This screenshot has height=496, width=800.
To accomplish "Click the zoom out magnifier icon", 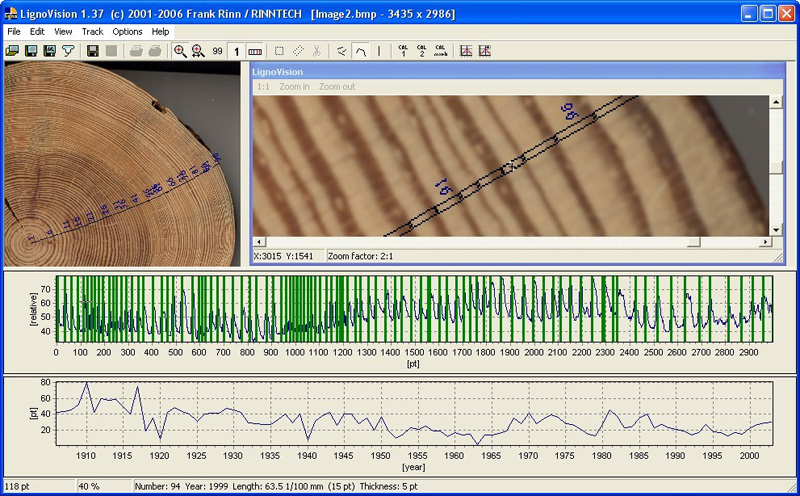I will [198, 51].
